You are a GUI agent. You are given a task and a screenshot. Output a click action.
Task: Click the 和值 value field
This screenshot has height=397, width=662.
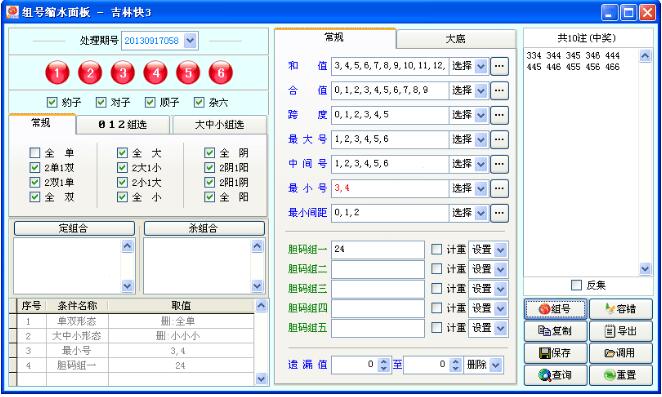point(390,66)
